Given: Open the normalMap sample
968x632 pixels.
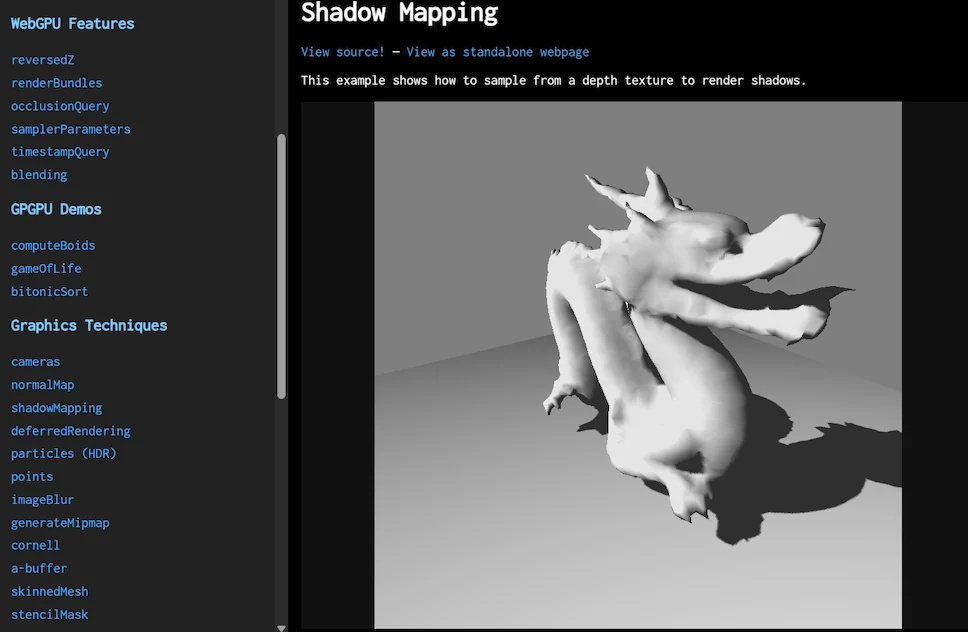Looking at the screenshot, I should pos(43,385).
